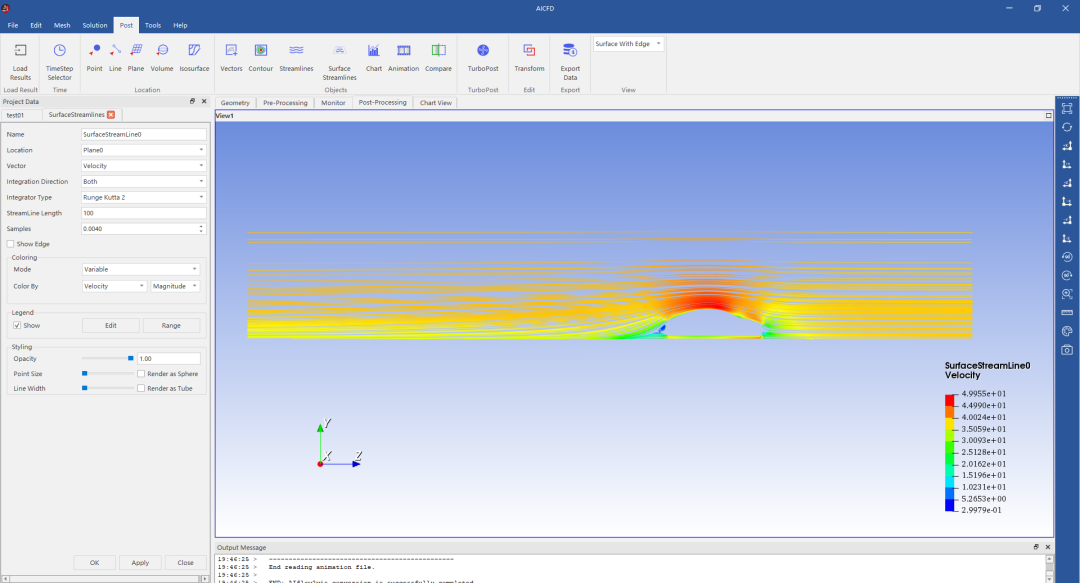Screen dimensions: 1080x583
Task: Select the Point location tool
Action: click(x=94, y=58)
